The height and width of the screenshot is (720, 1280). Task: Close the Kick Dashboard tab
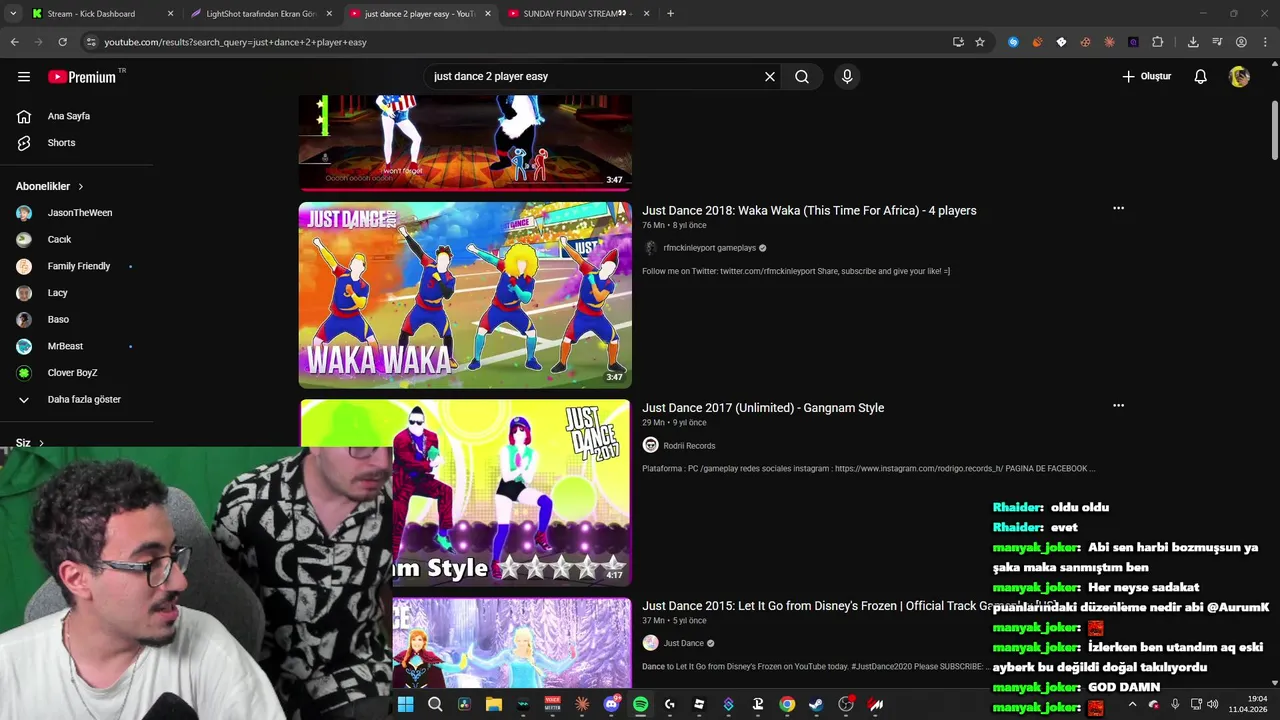(x=170, y=14)
